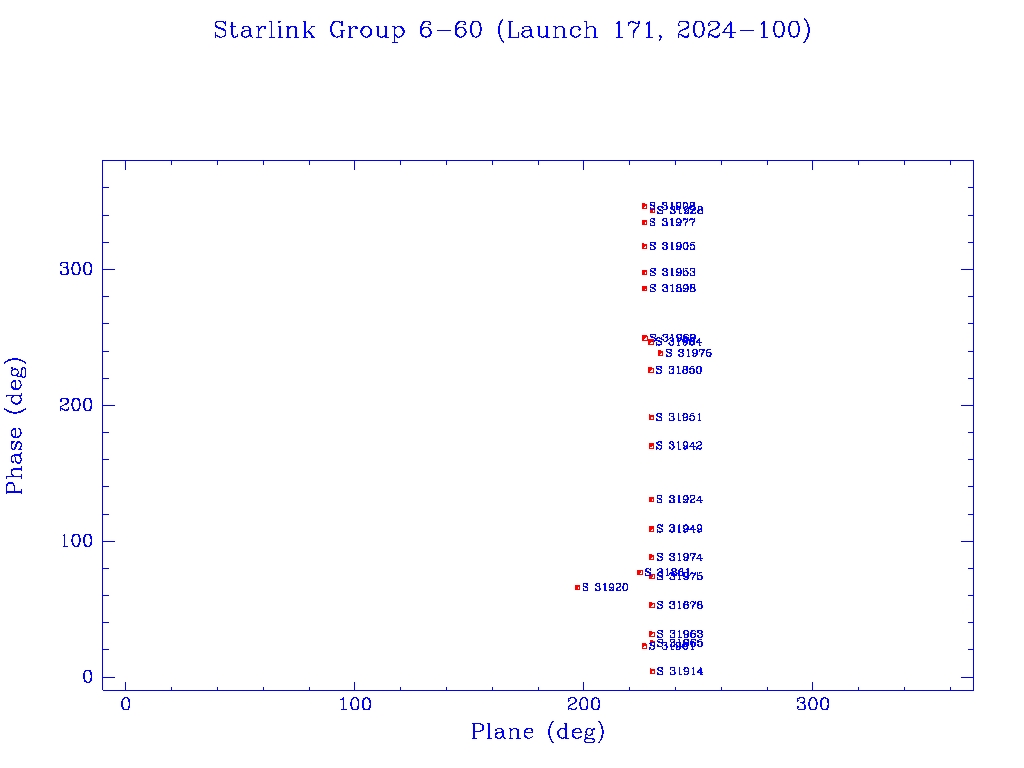Click the S 31949 satellite label
1024x768 pixels.
tap(679, 529)
